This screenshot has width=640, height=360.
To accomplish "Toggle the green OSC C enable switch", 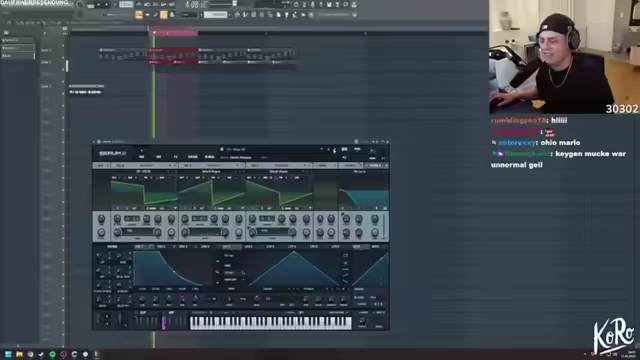I will click(x=249, y=166).
